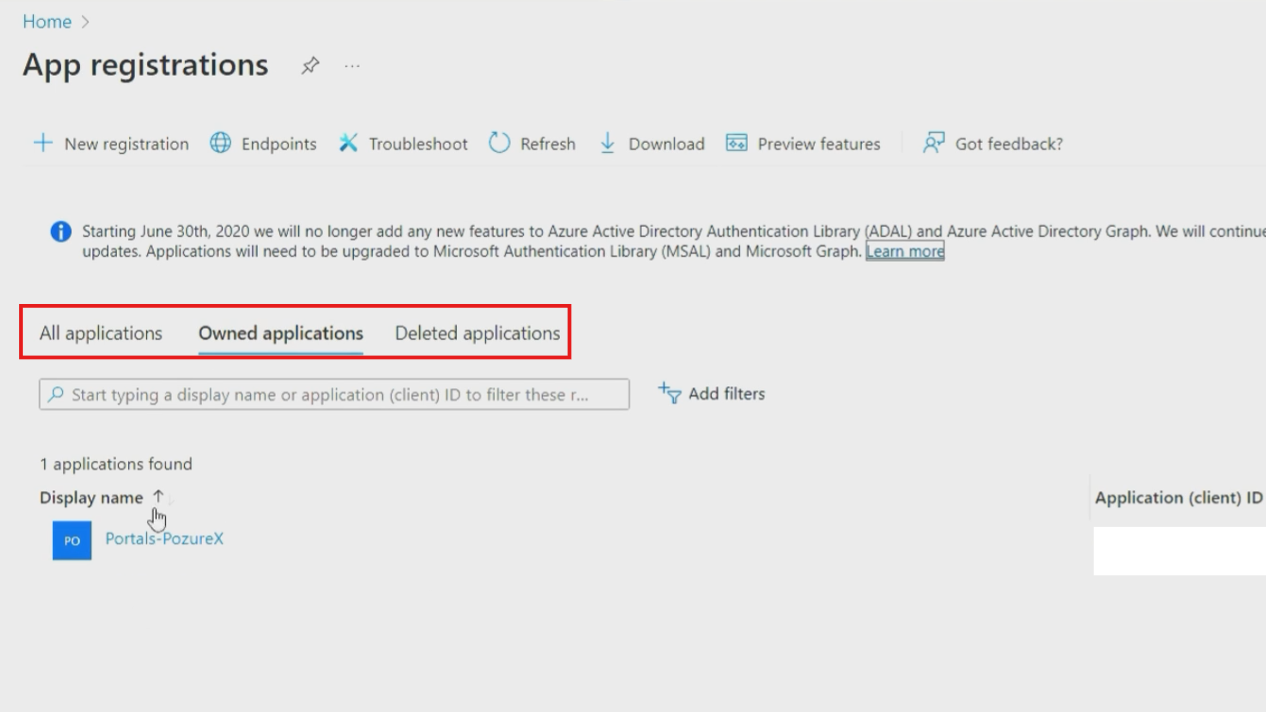Open the ellipsis more options menu
The image size is (1266, 712).
(x=352, y=66)
